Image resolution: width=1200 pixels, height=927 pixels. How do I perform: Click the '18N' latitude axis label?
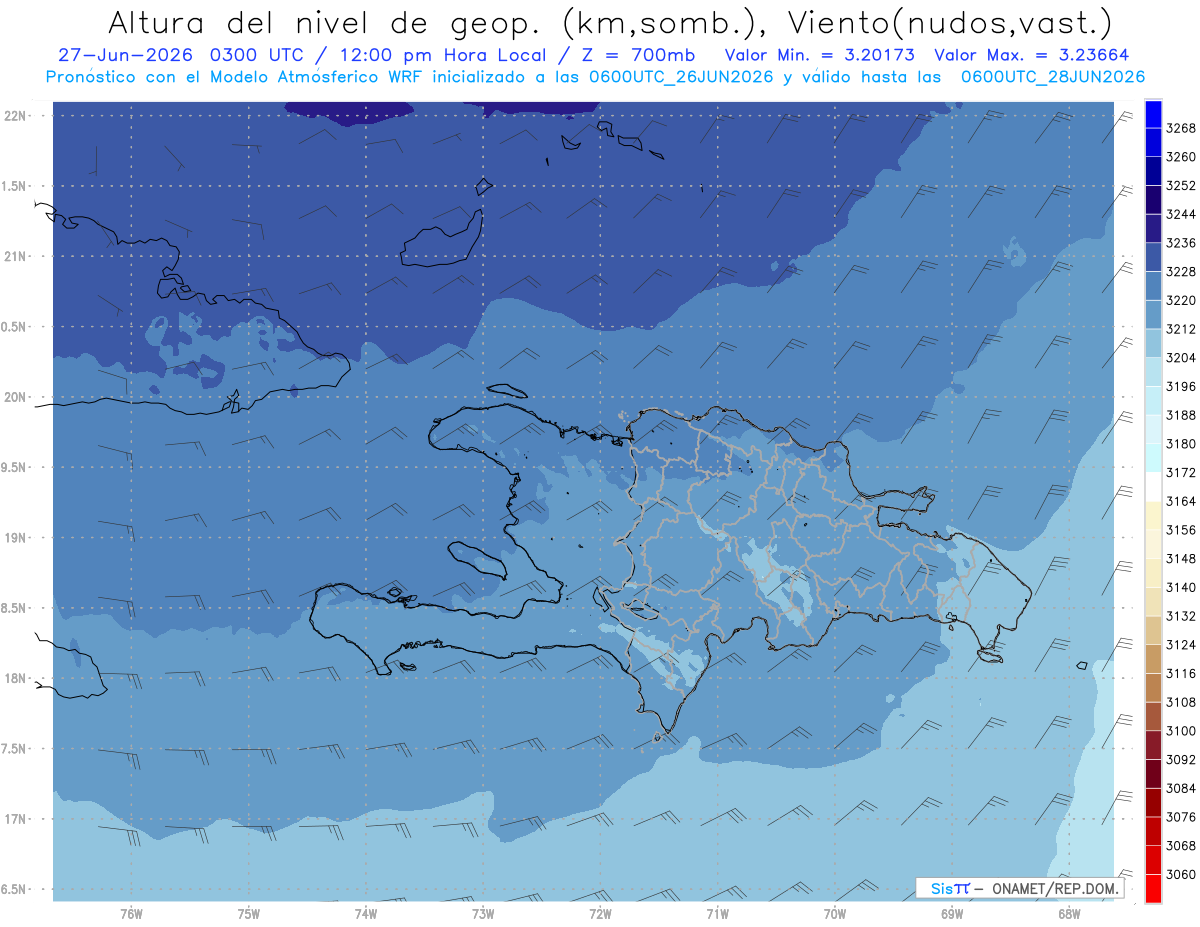pyautogui.click(x=17, y=678)
